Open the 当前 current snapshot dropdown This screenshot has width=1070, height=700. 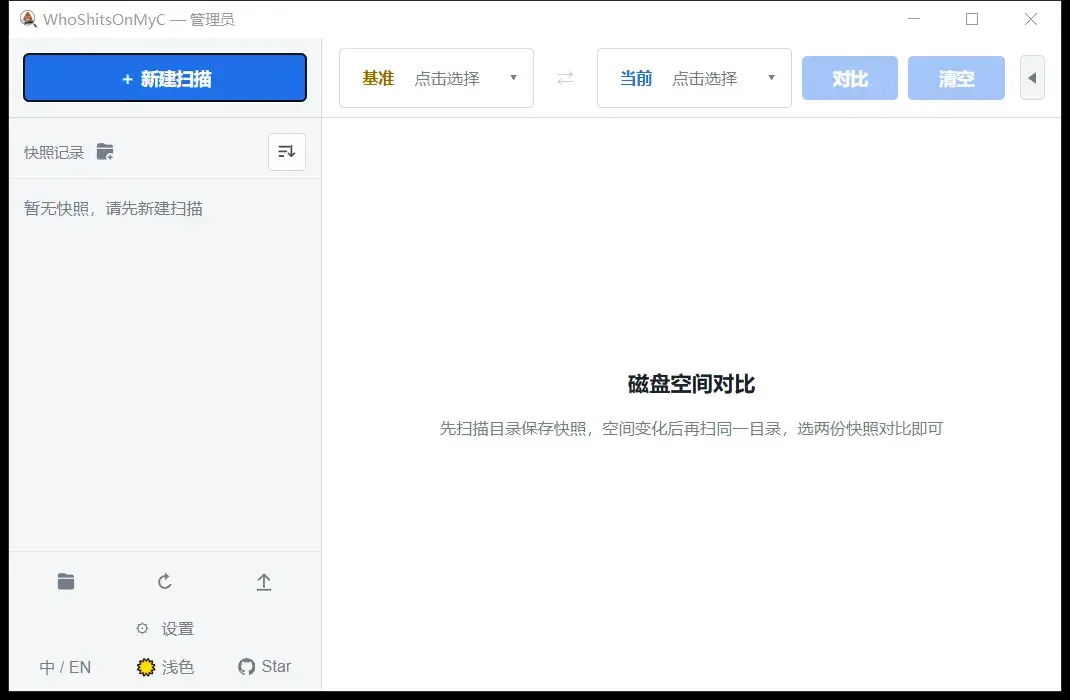click(x=694, y=78)
